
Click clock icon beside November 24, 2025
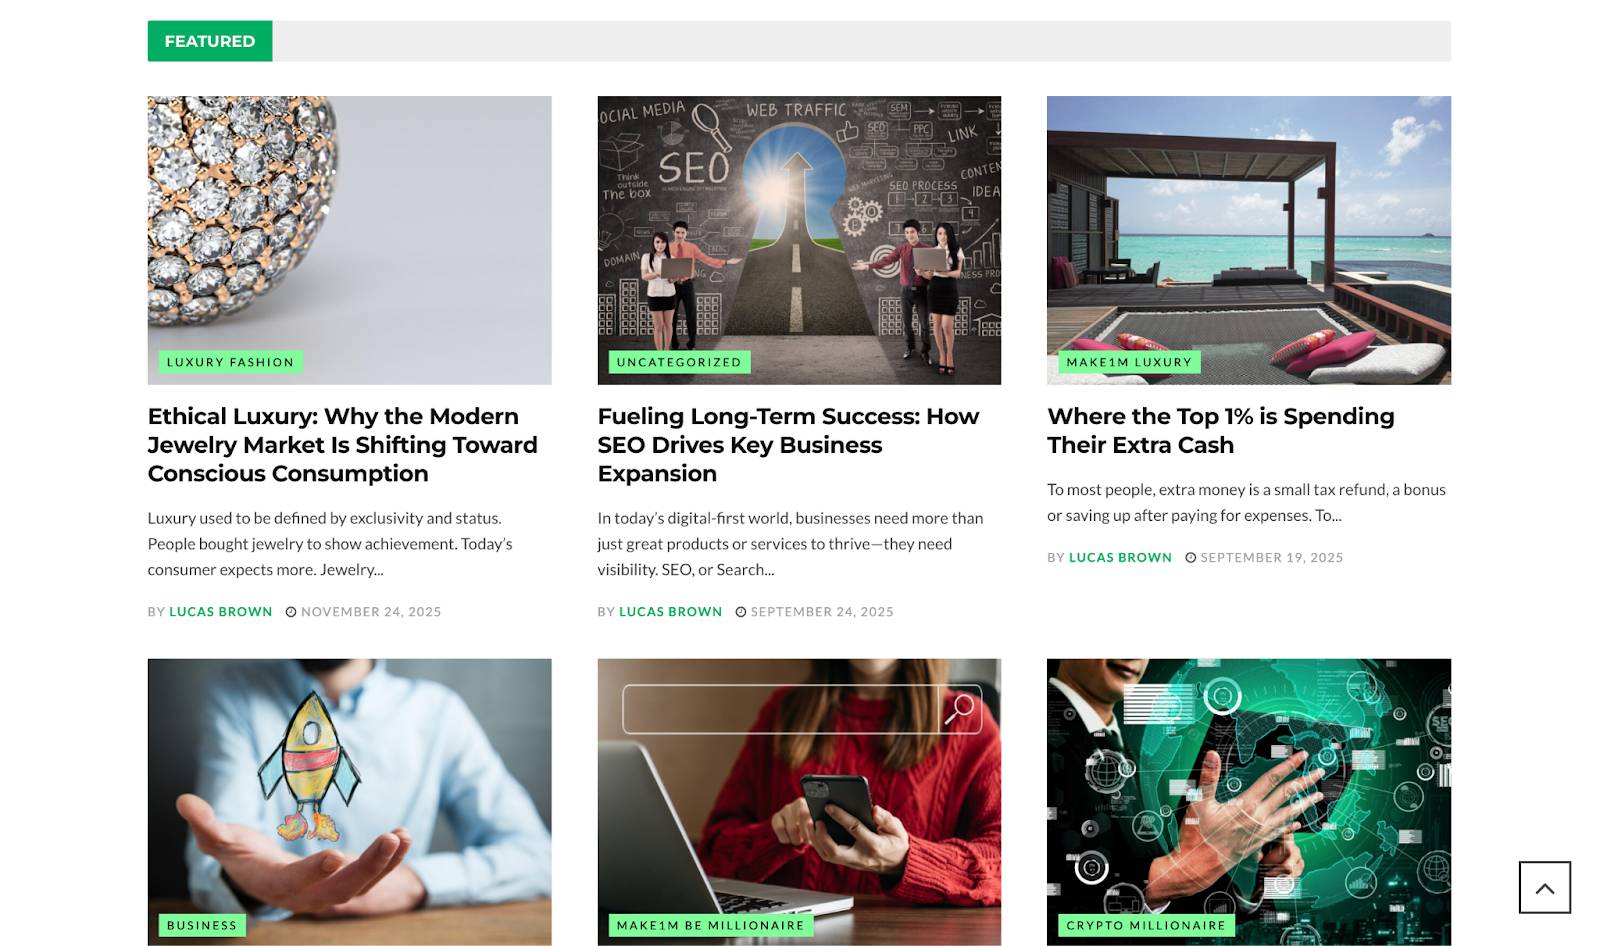[291, 612]
